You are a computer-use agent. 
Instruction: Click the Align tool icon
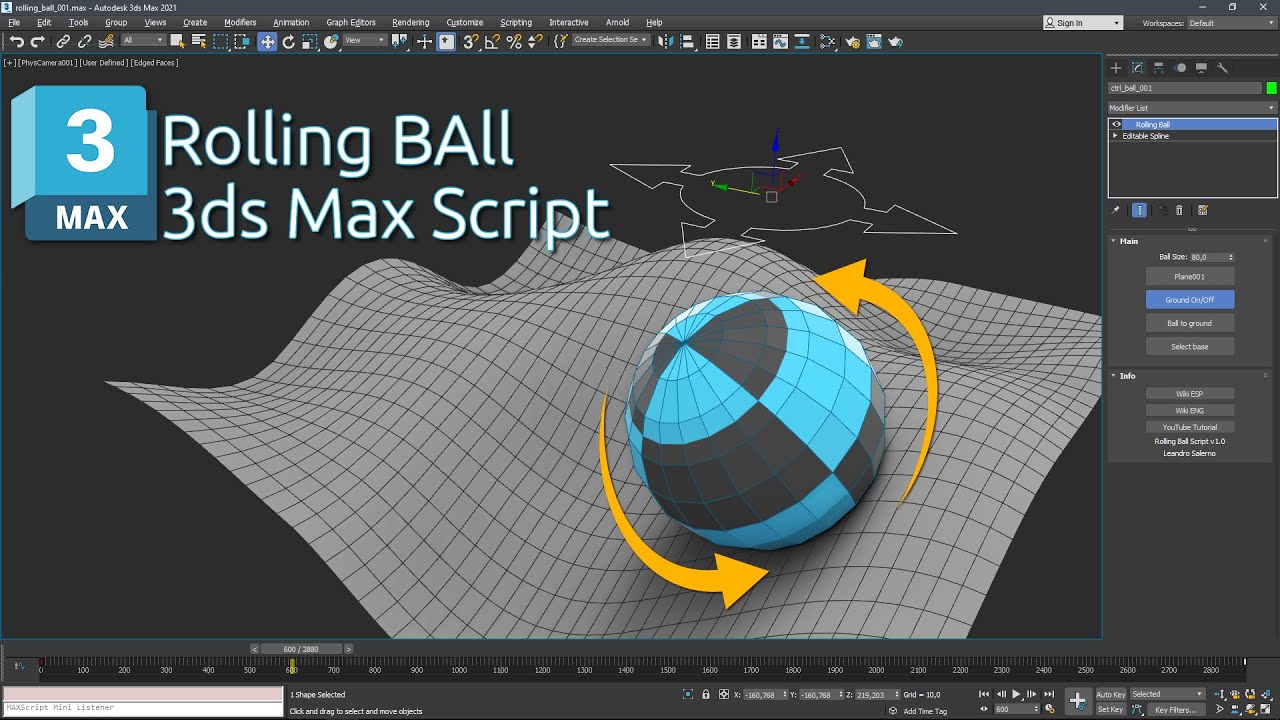coord(687,41)
